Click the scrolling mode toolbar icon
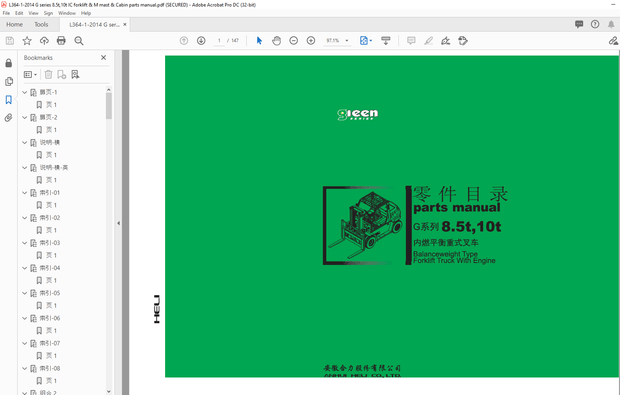The height and width of the screenshot is (395, 620). click(386, 40)
